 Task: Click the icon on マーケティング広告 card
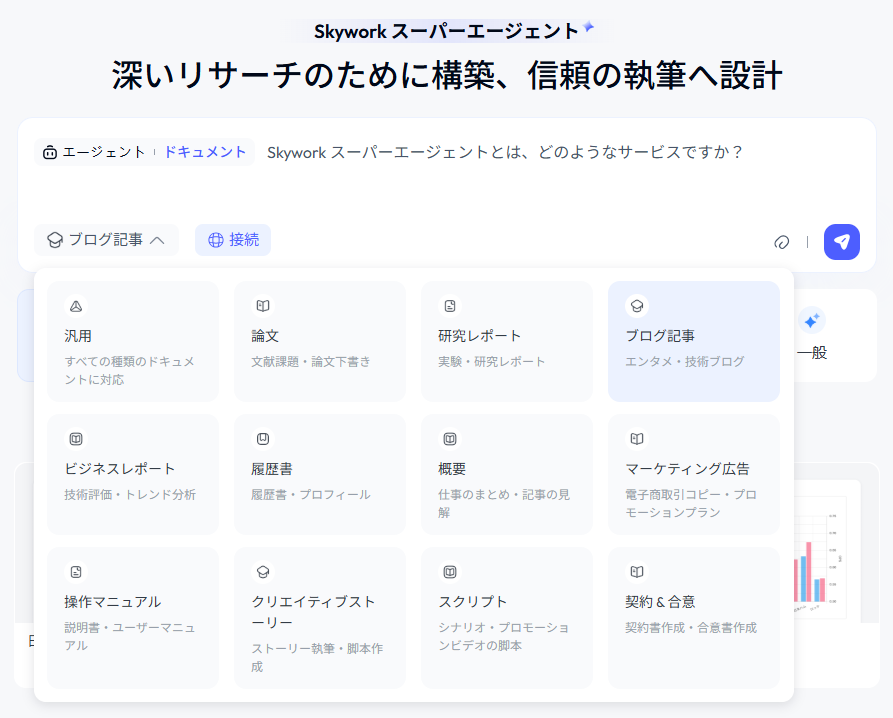(x=637, y=439)
